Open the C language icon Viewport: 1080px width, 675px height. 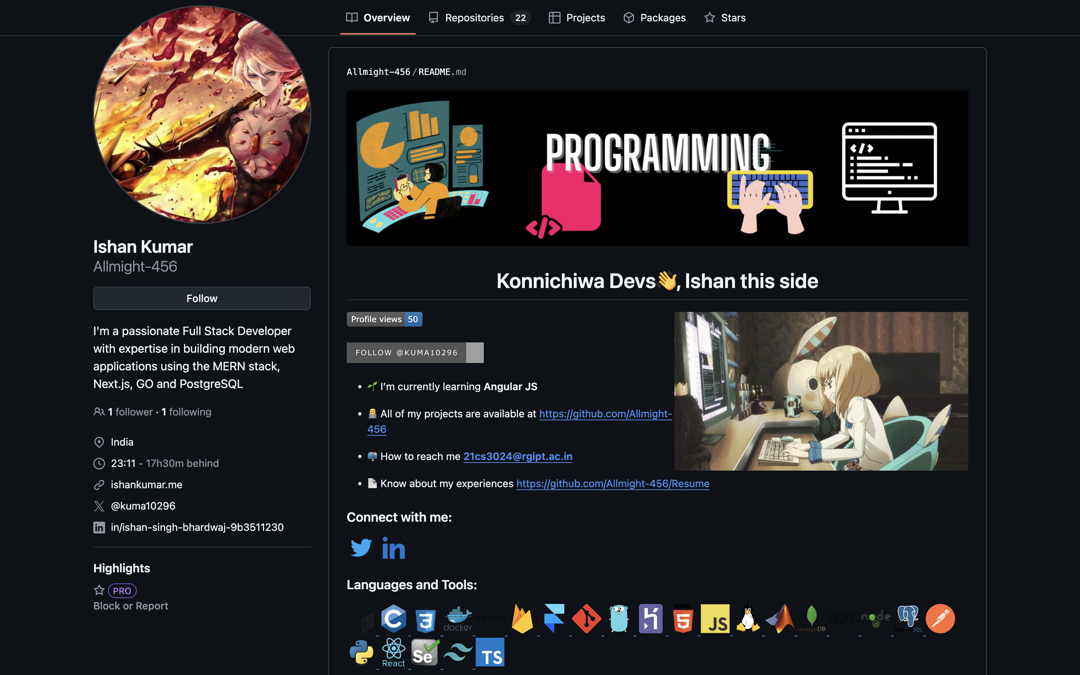(393, 619)
